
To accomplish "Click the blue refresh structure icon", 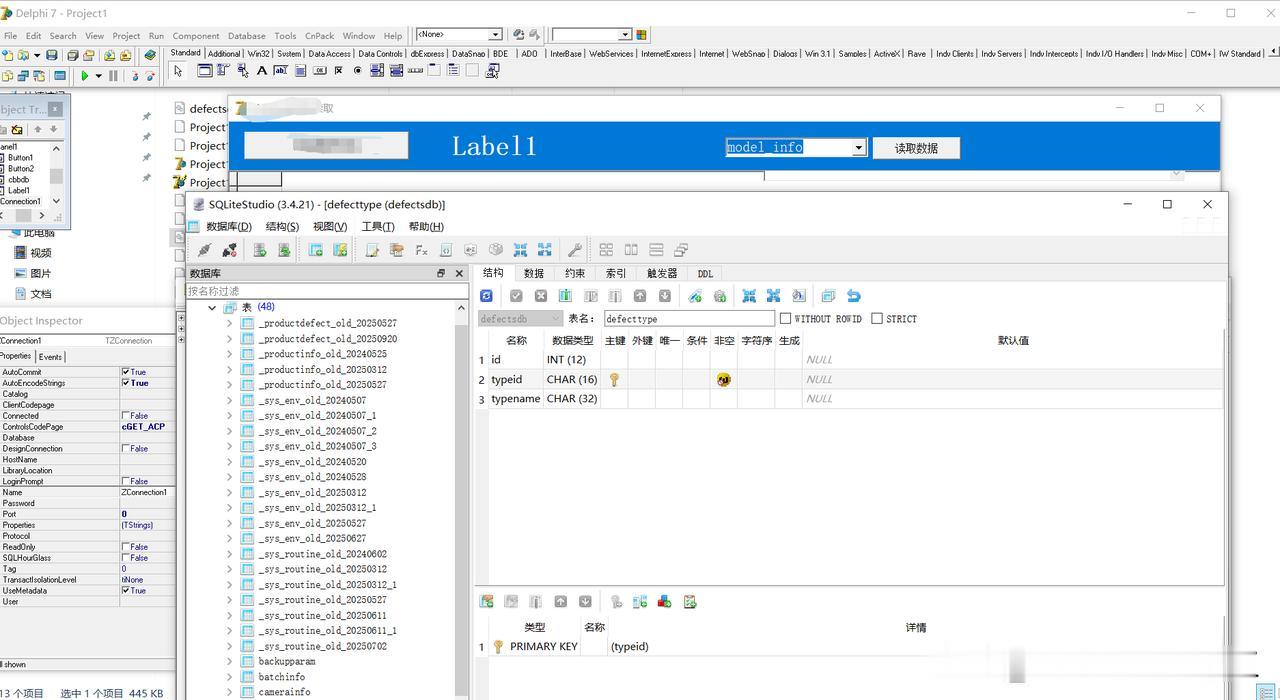I will tap(486, 296).
